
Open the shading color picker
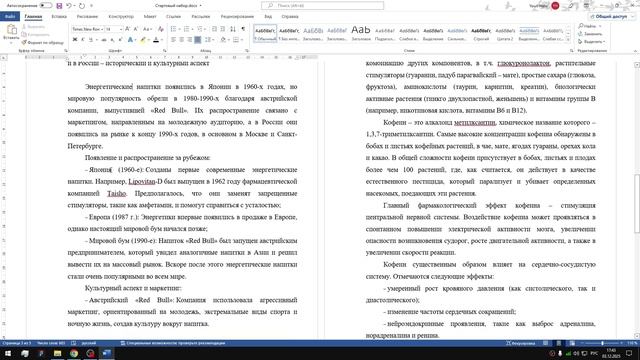pos(223,40)
